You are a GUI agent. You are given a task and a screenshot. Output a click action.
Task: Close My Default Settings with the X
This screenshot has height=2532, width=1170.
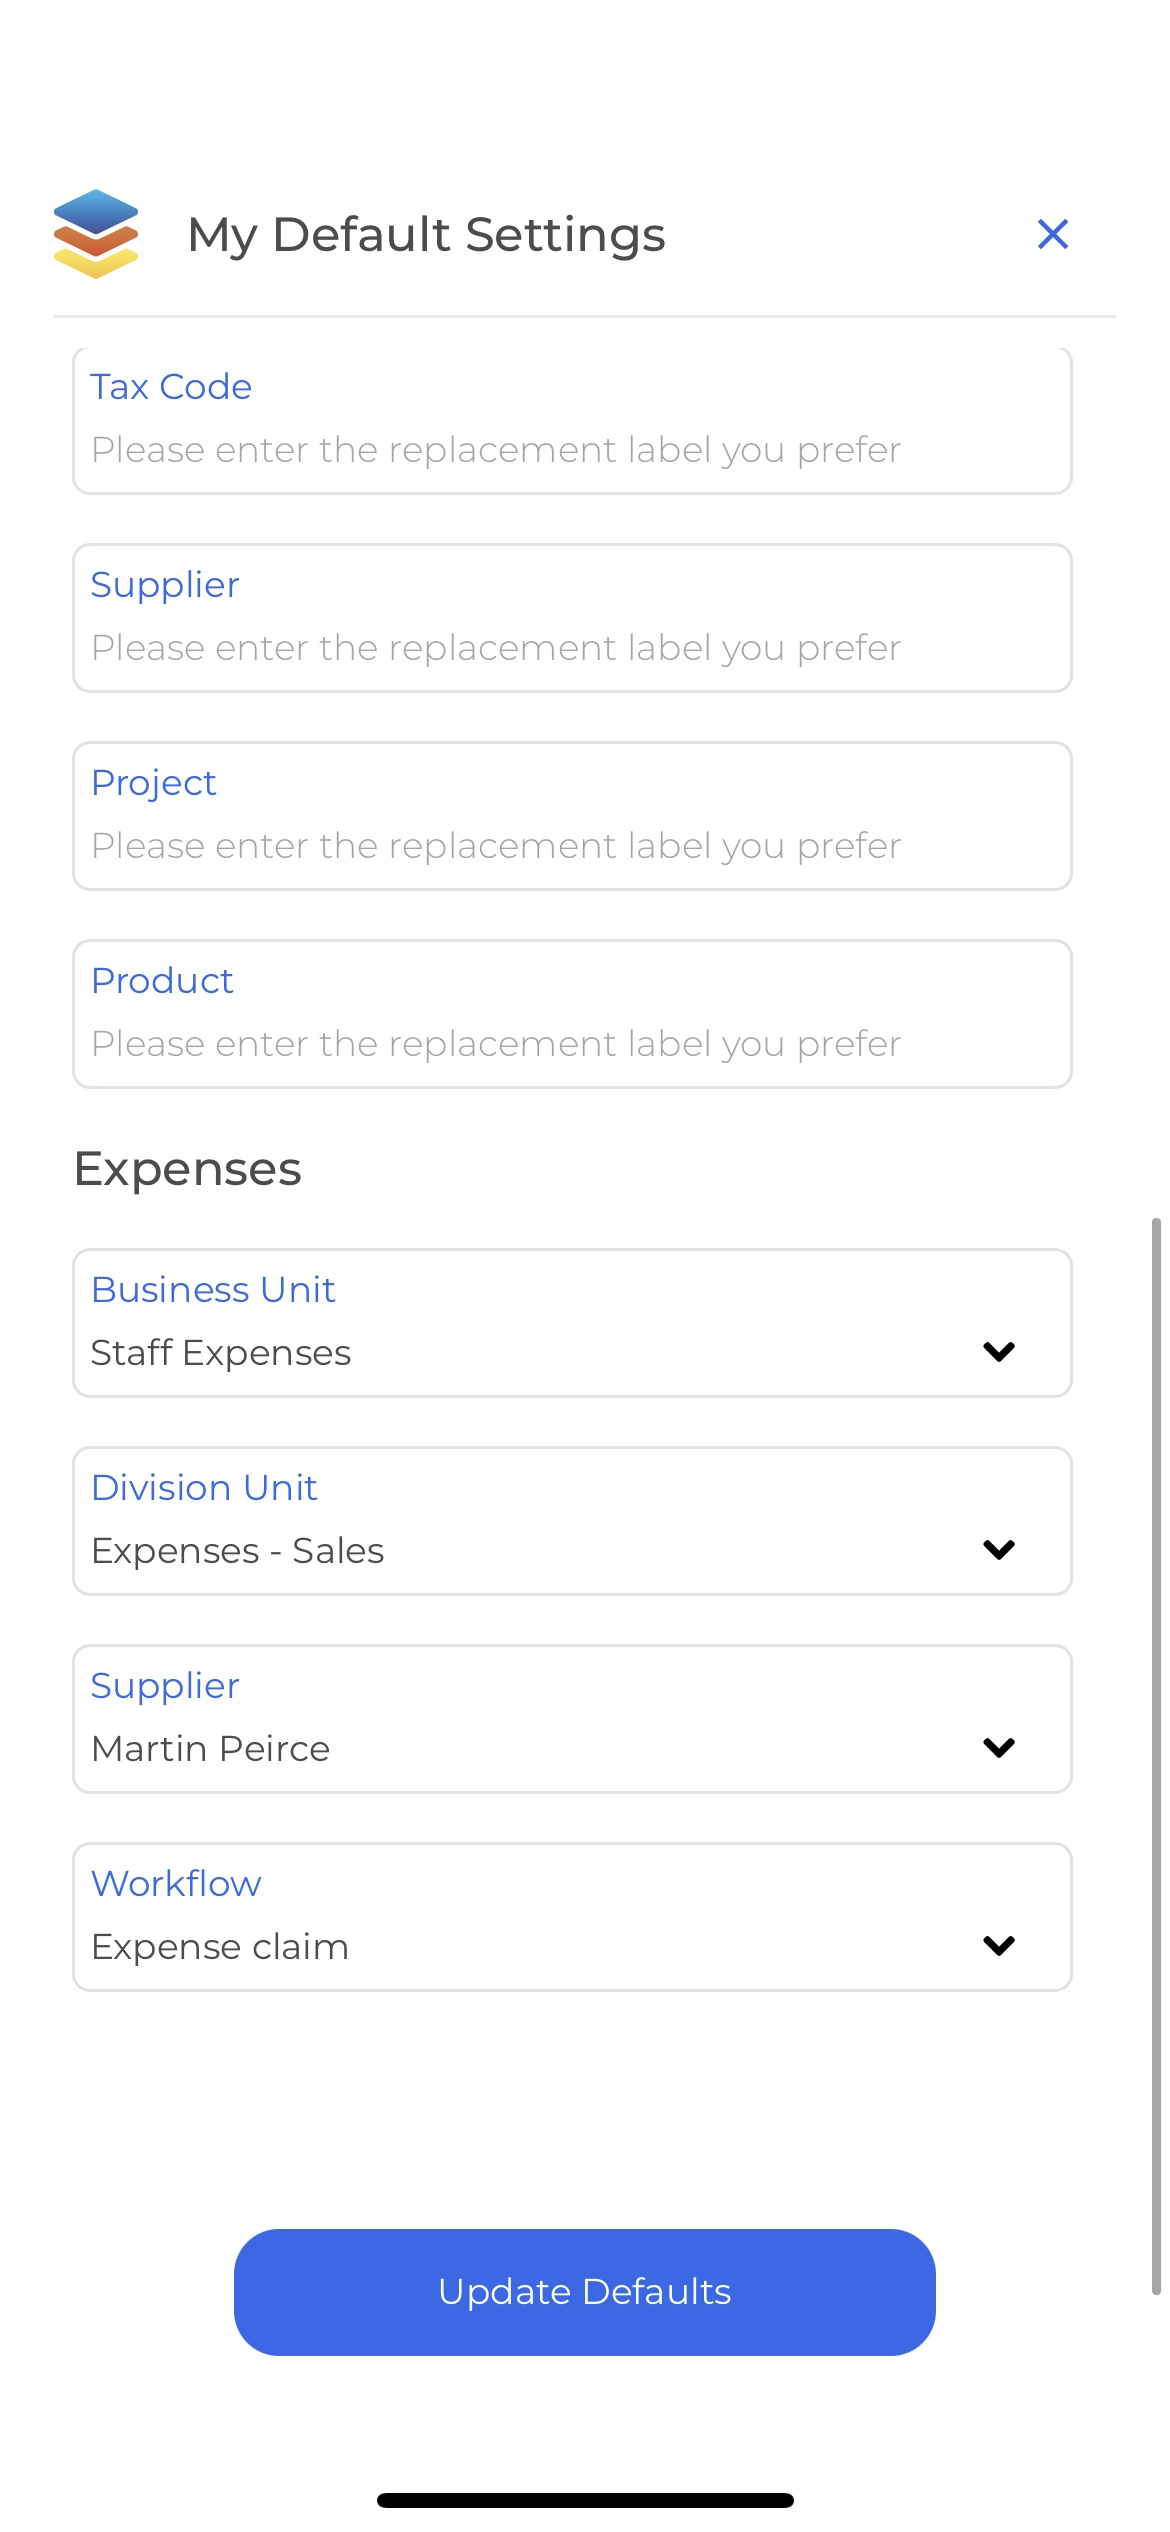[1053, 234]
